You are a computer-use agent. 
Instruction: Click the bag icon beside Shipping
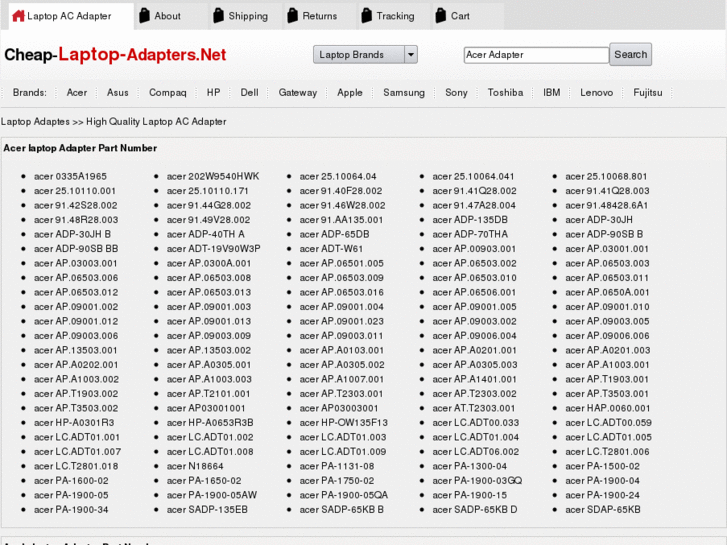pyautogui.click(x=218, y=16)
